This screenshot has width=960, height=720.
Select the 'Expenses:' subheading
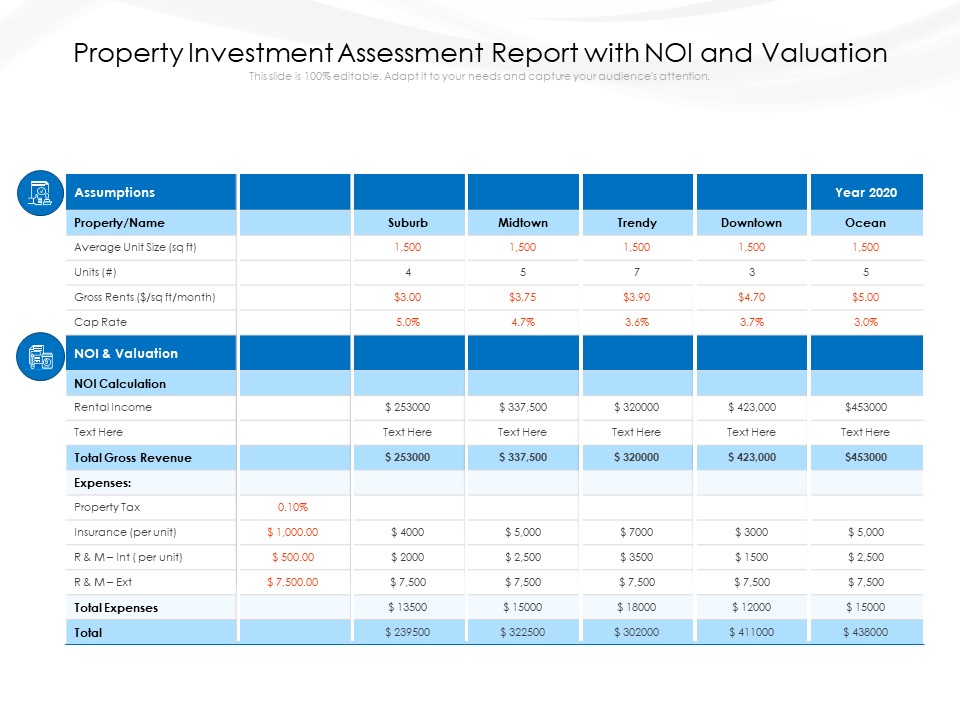pyautogui.click(x=103, y=483)
